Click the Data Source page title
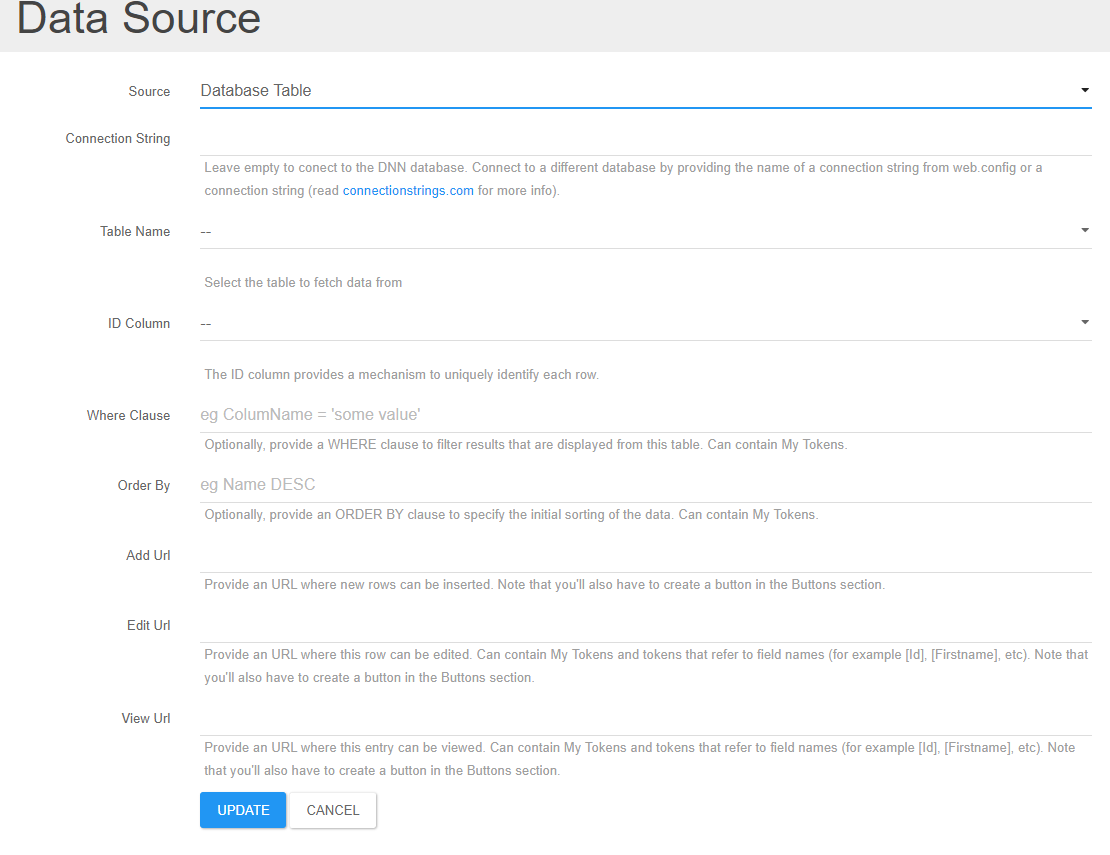 pos(137,20)
